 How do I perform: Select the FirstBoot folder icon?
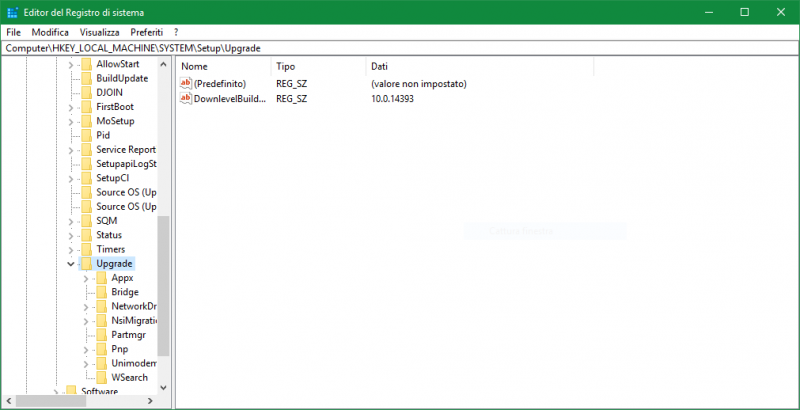[x=87, y=107]
